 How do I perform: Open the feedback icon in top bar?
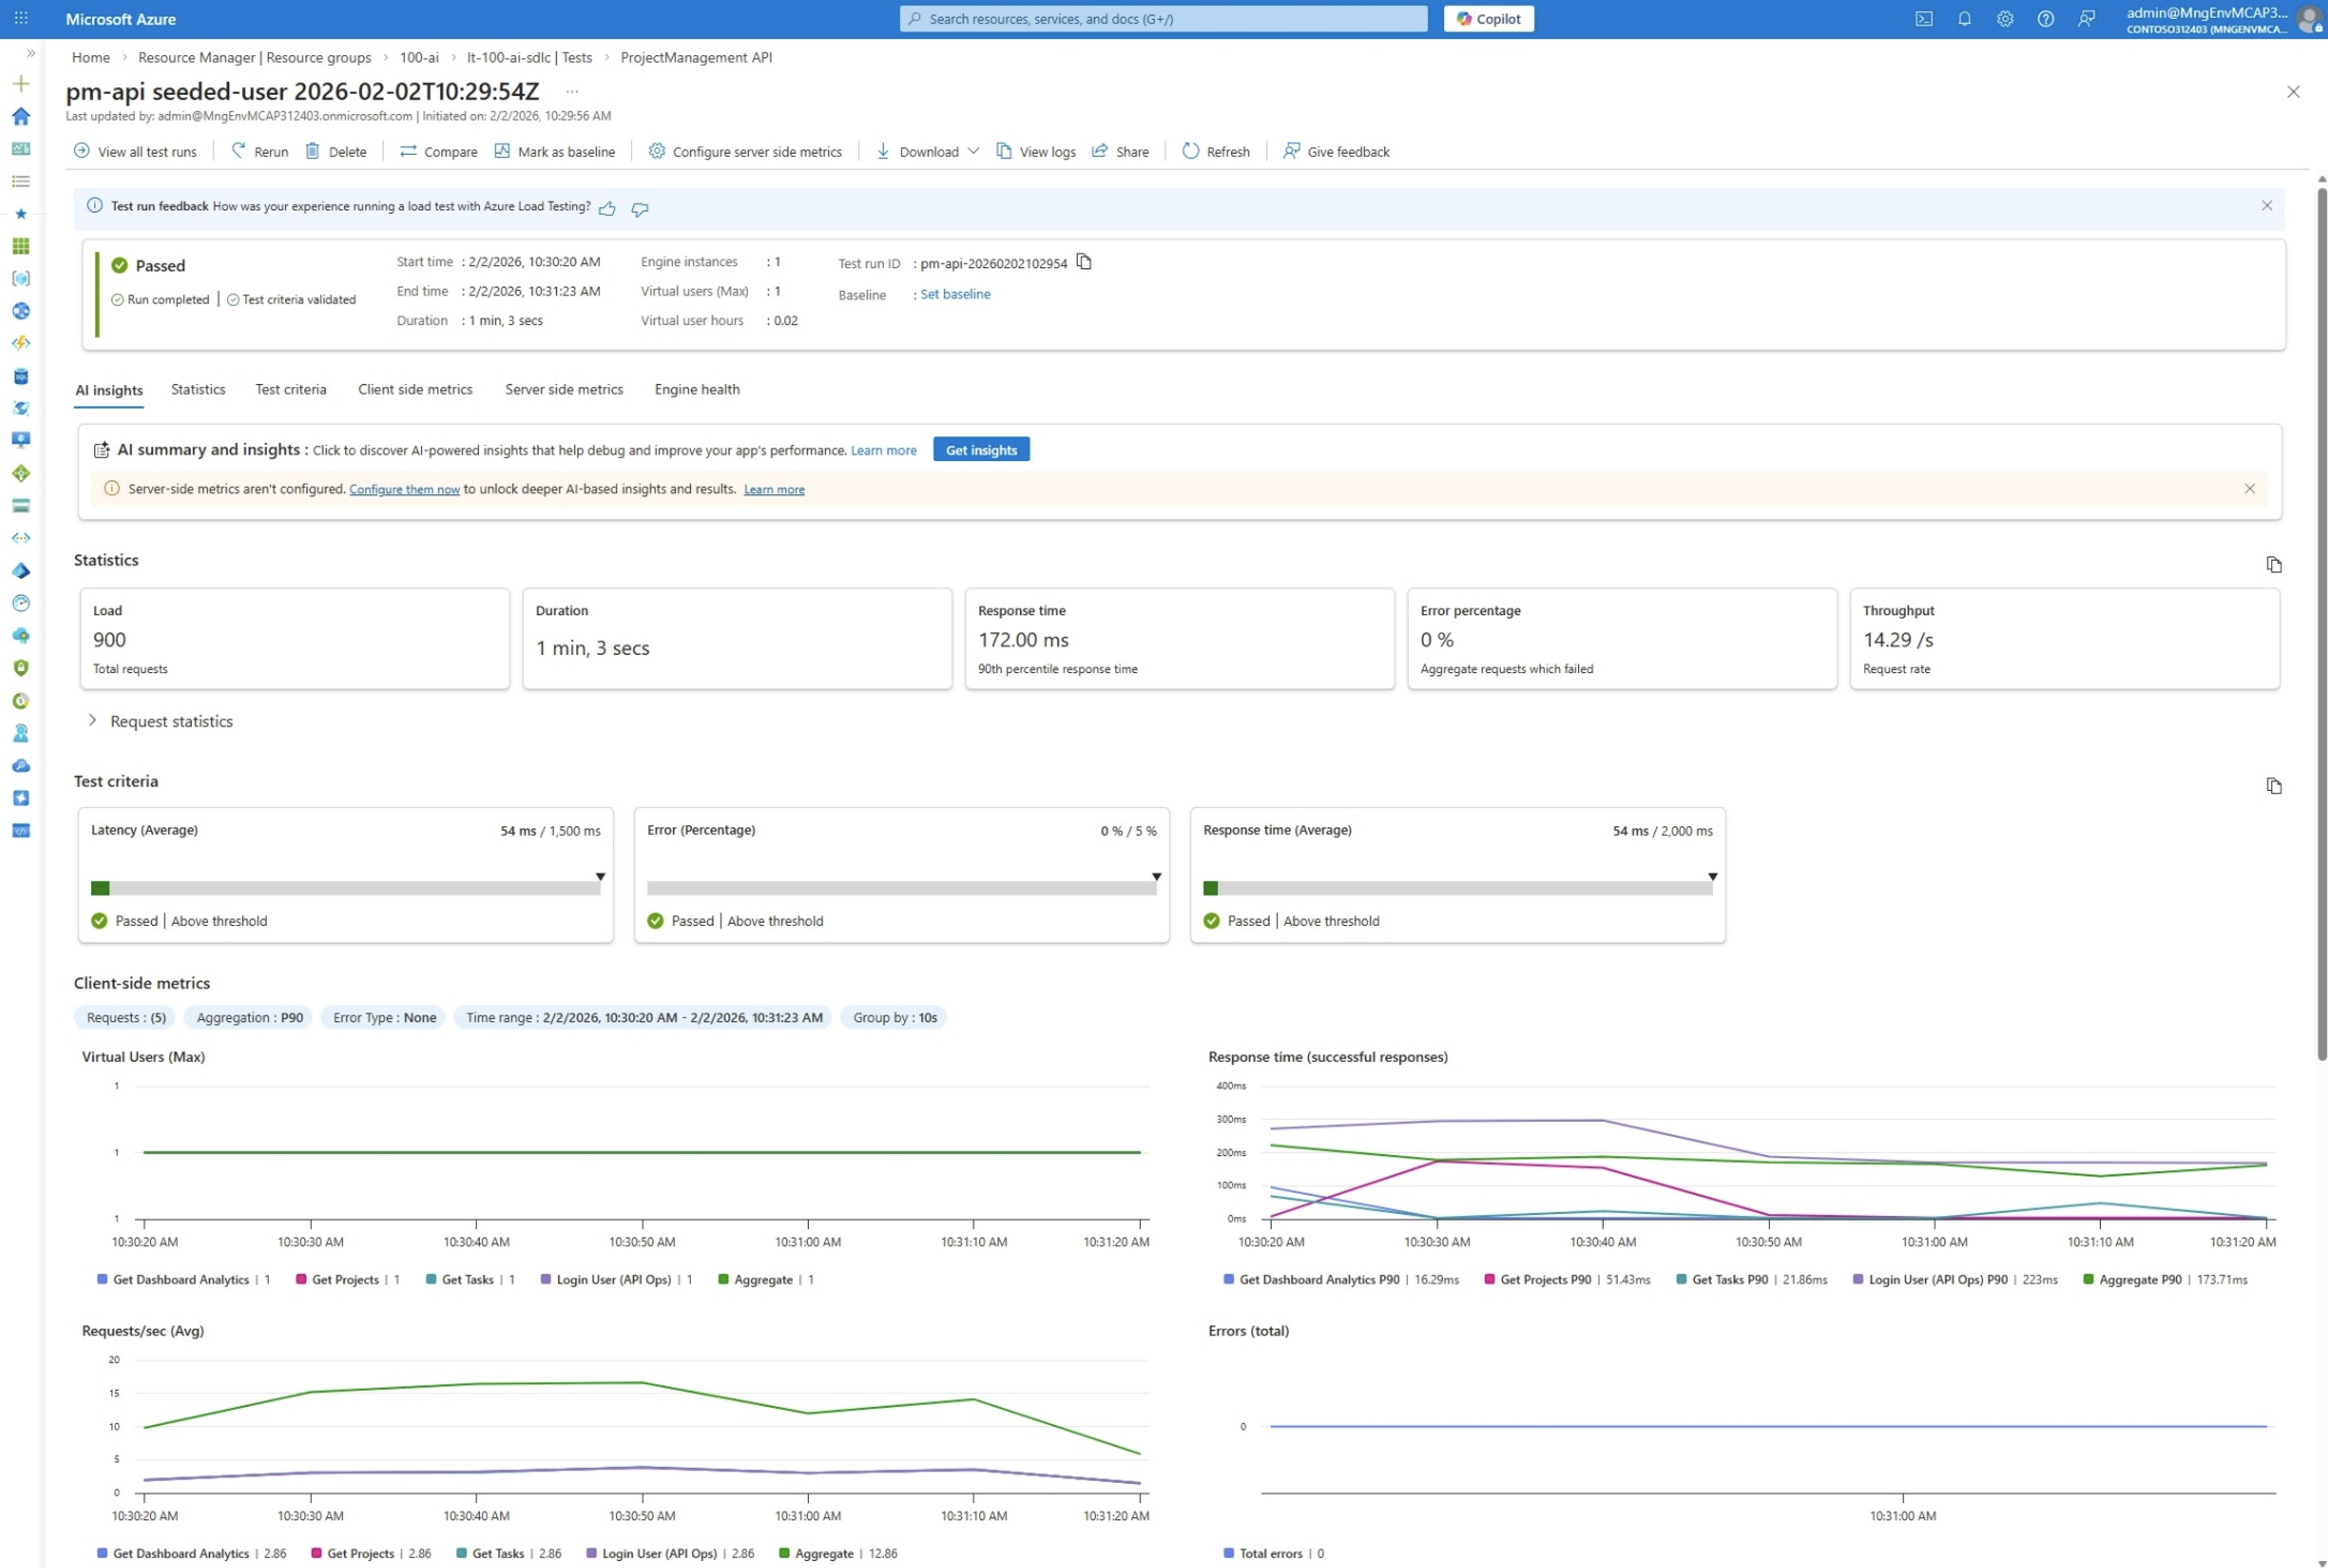pos(2086,18)
